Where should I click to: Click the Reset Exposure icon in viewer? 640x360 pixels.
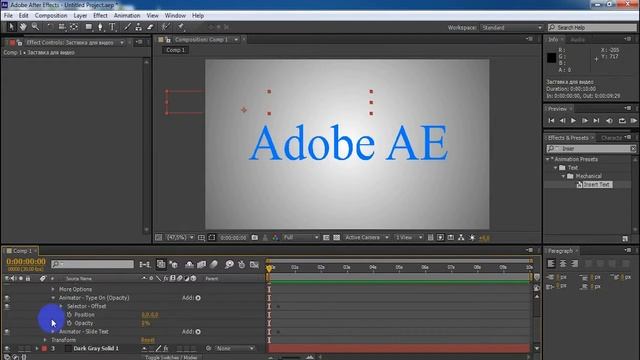pos(472,237)
